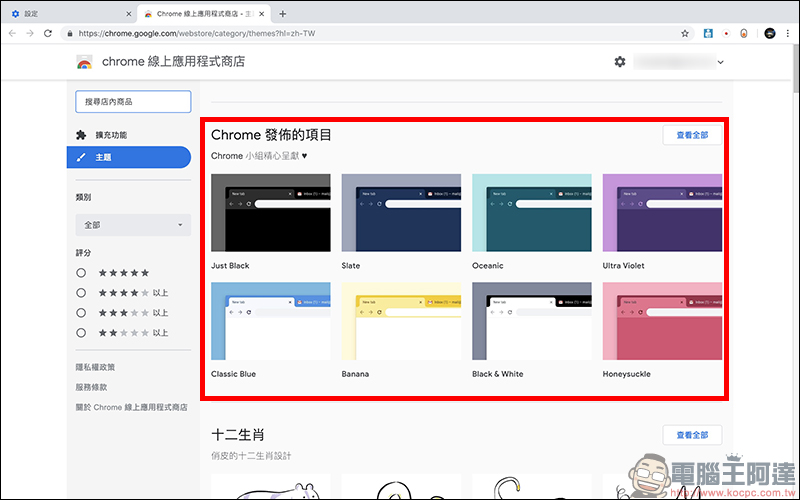The width and height of the screenshot is (800, 500).
Task: Click 查看全部 for Chrome 發佈的項目
Action: coord(692,135)
